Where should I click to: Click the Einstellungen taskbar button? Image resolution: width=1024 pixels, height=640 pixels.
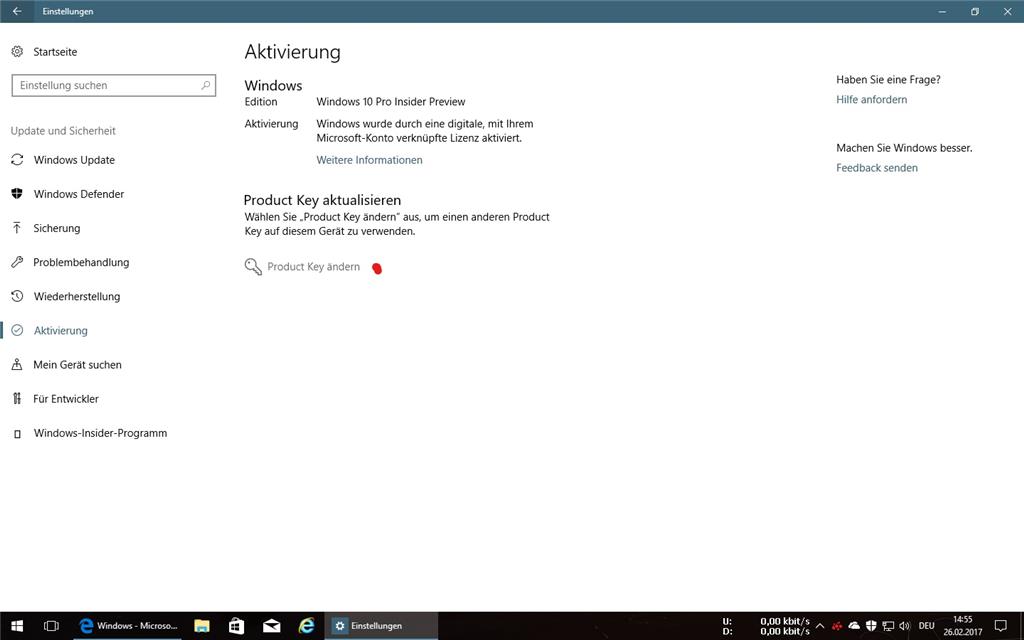pyautogui.click(x=381, y=626)
